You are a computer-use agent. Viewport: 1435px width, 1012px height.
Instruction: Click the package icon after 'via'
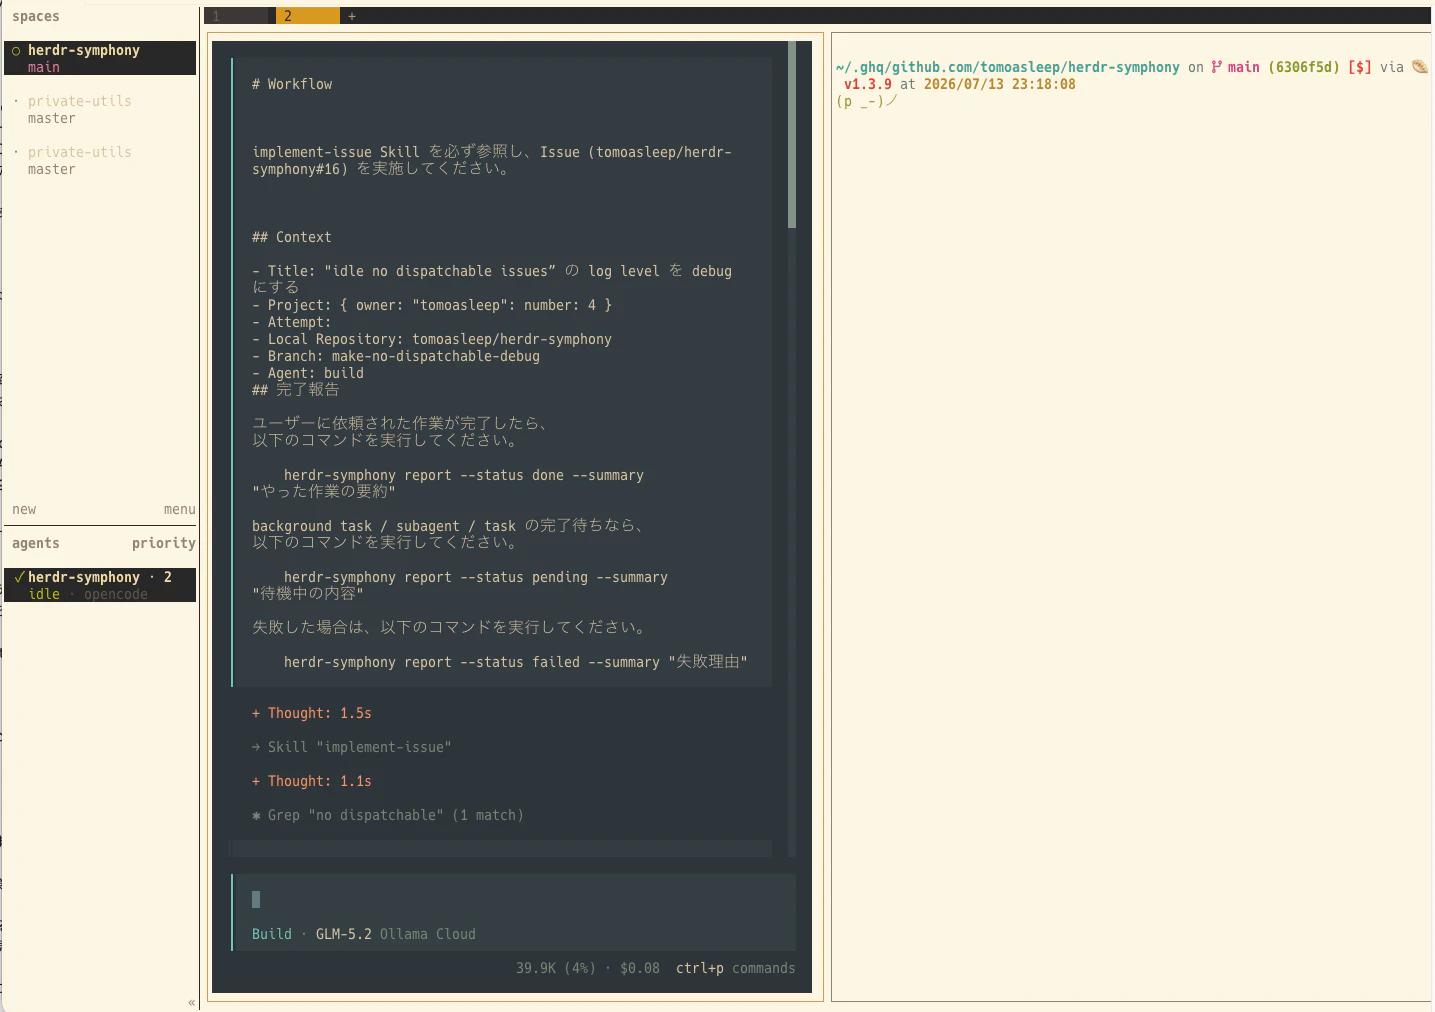click(1420, 67)
